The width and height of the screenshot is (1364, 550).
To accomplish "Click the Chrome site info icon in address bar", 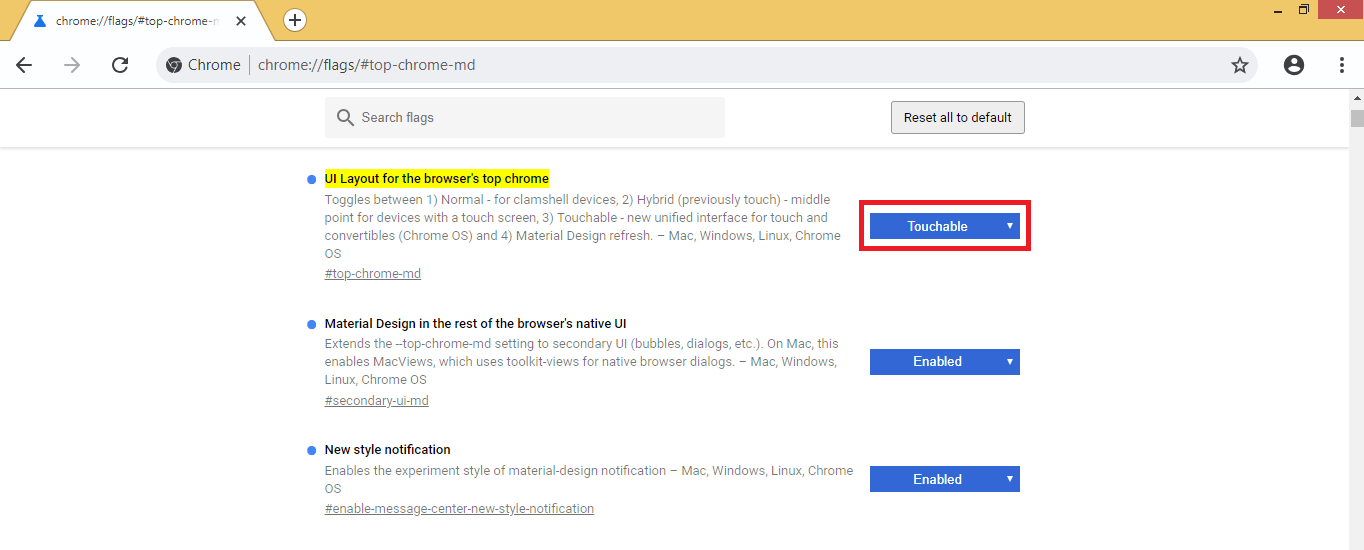I will (174, 65).
